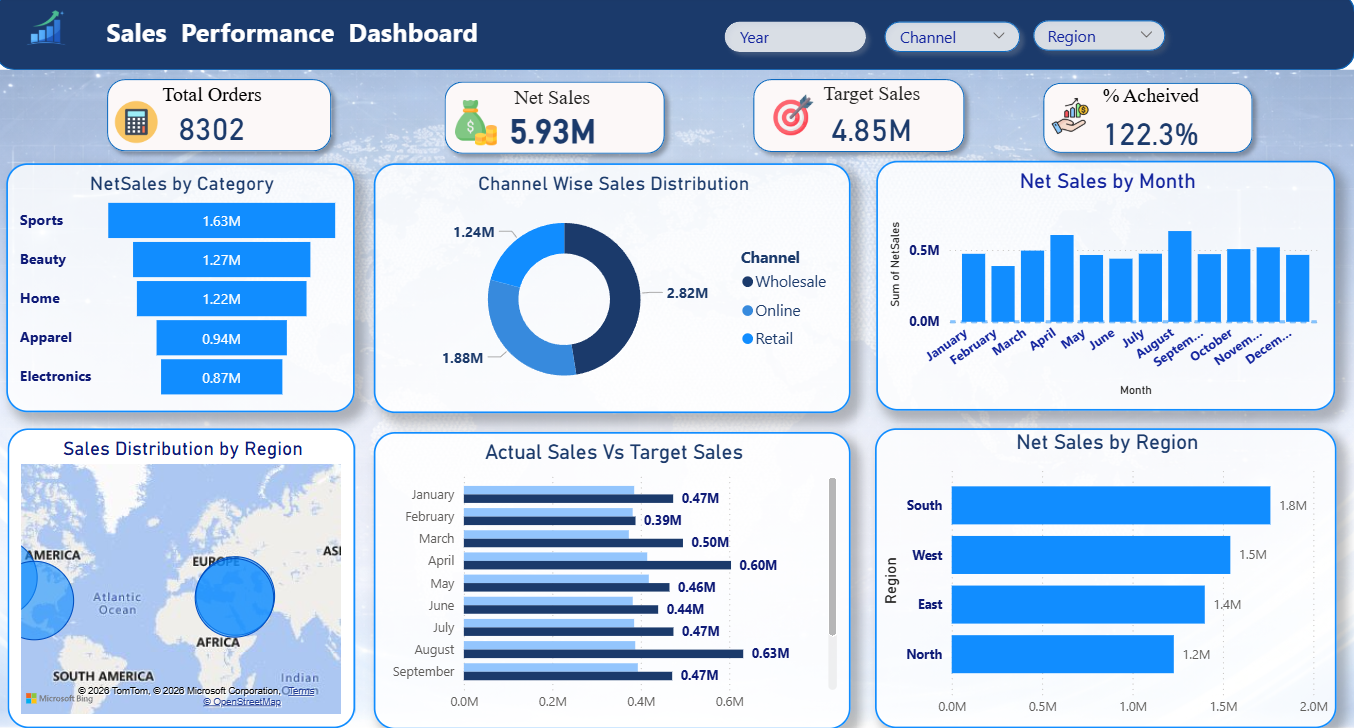The width and height of the screenshot is (1354, 728).
Task: Click the scrollbar in Actual Sales Vs Target chart
Action: point(832,555)
